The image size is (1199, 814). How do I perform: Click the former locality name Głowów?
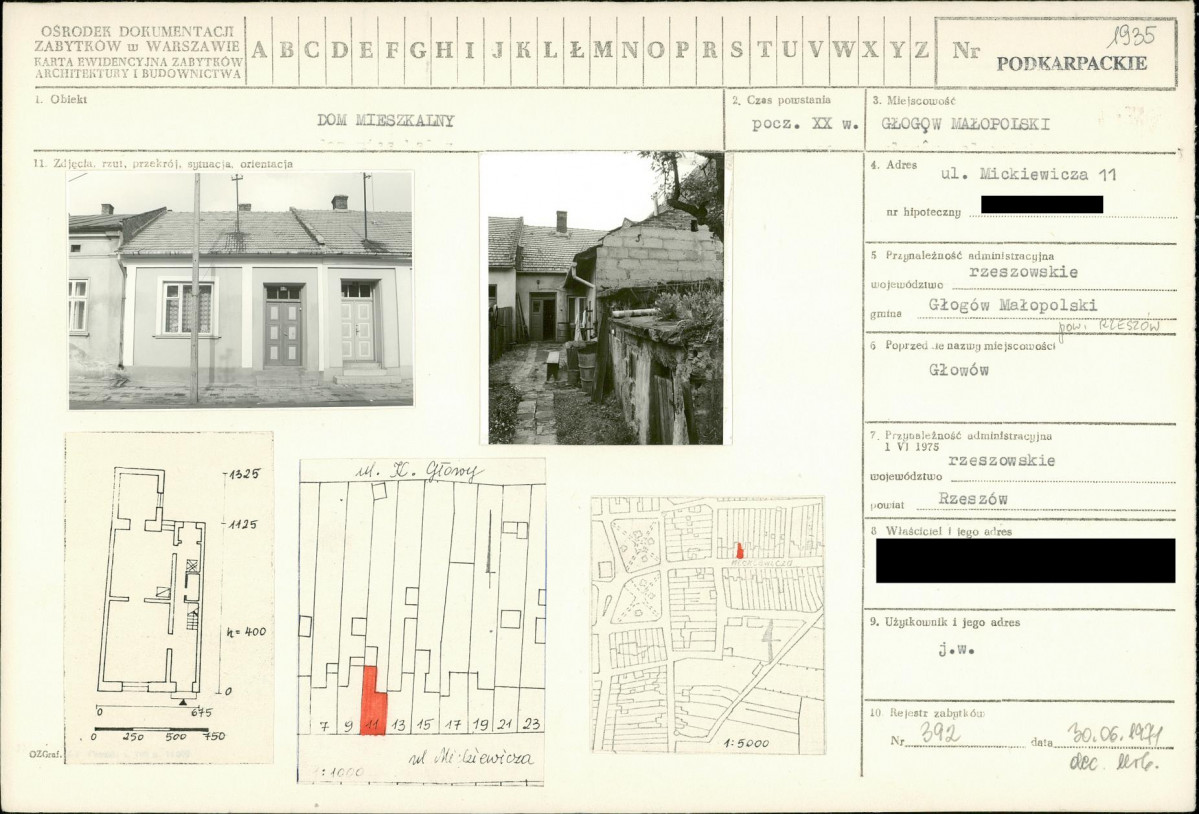(958, 370)
